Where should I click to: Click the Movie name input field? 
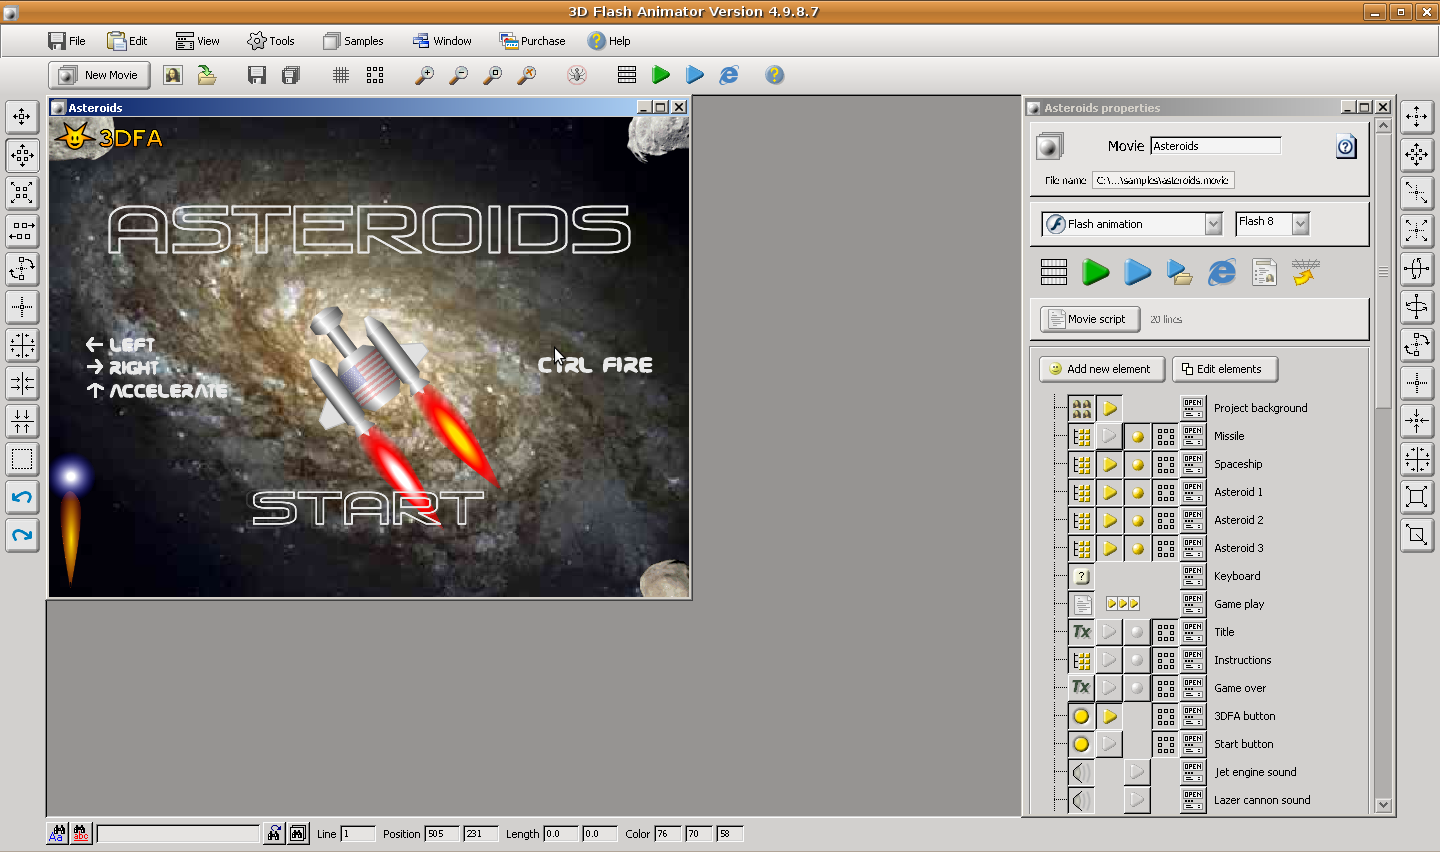(x=1215, y=146)
